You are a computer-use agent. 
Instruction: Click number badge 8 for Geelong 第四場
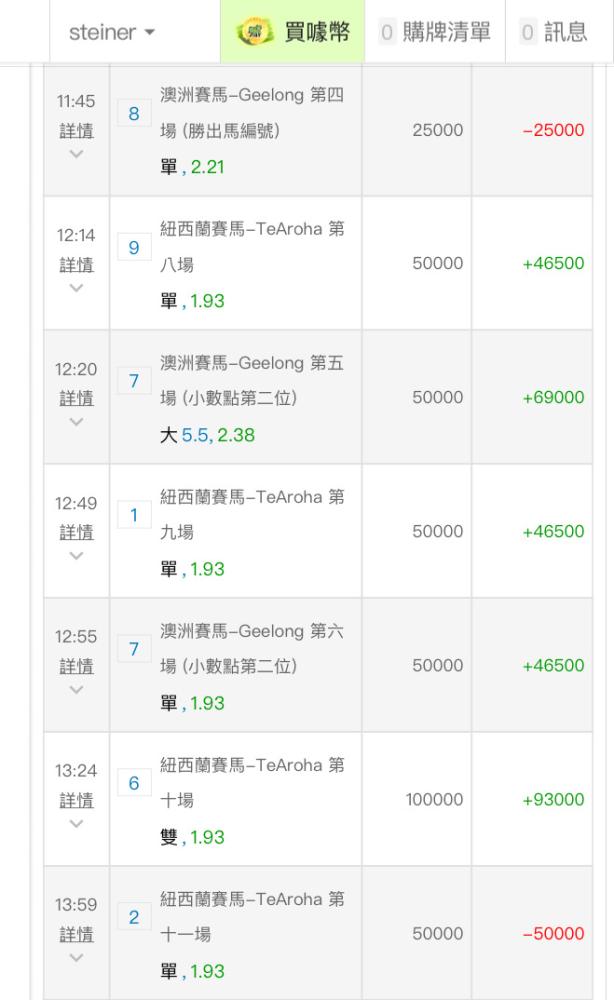(134, 114)
